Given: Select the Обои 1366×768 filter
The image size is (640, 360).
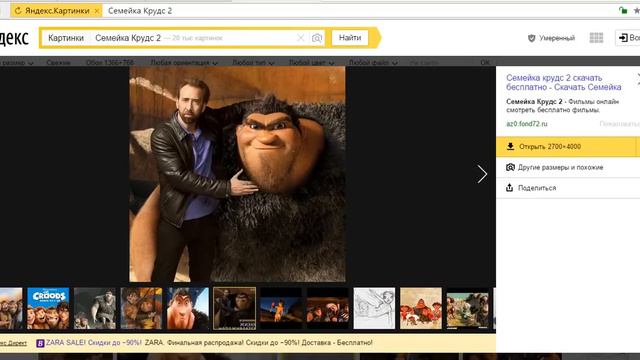Looking at the screenshot, I should click(110, 62).
